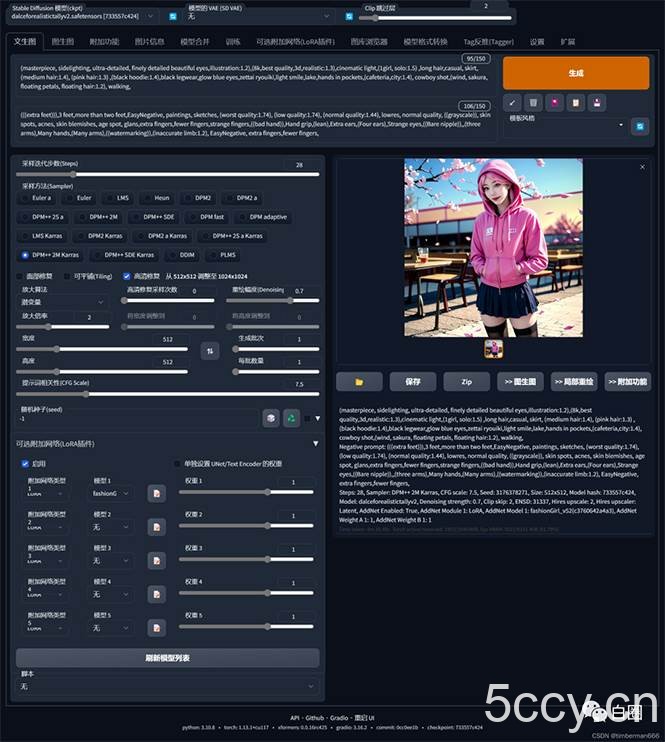Click the orange 生成 generate button

point(576,73)
